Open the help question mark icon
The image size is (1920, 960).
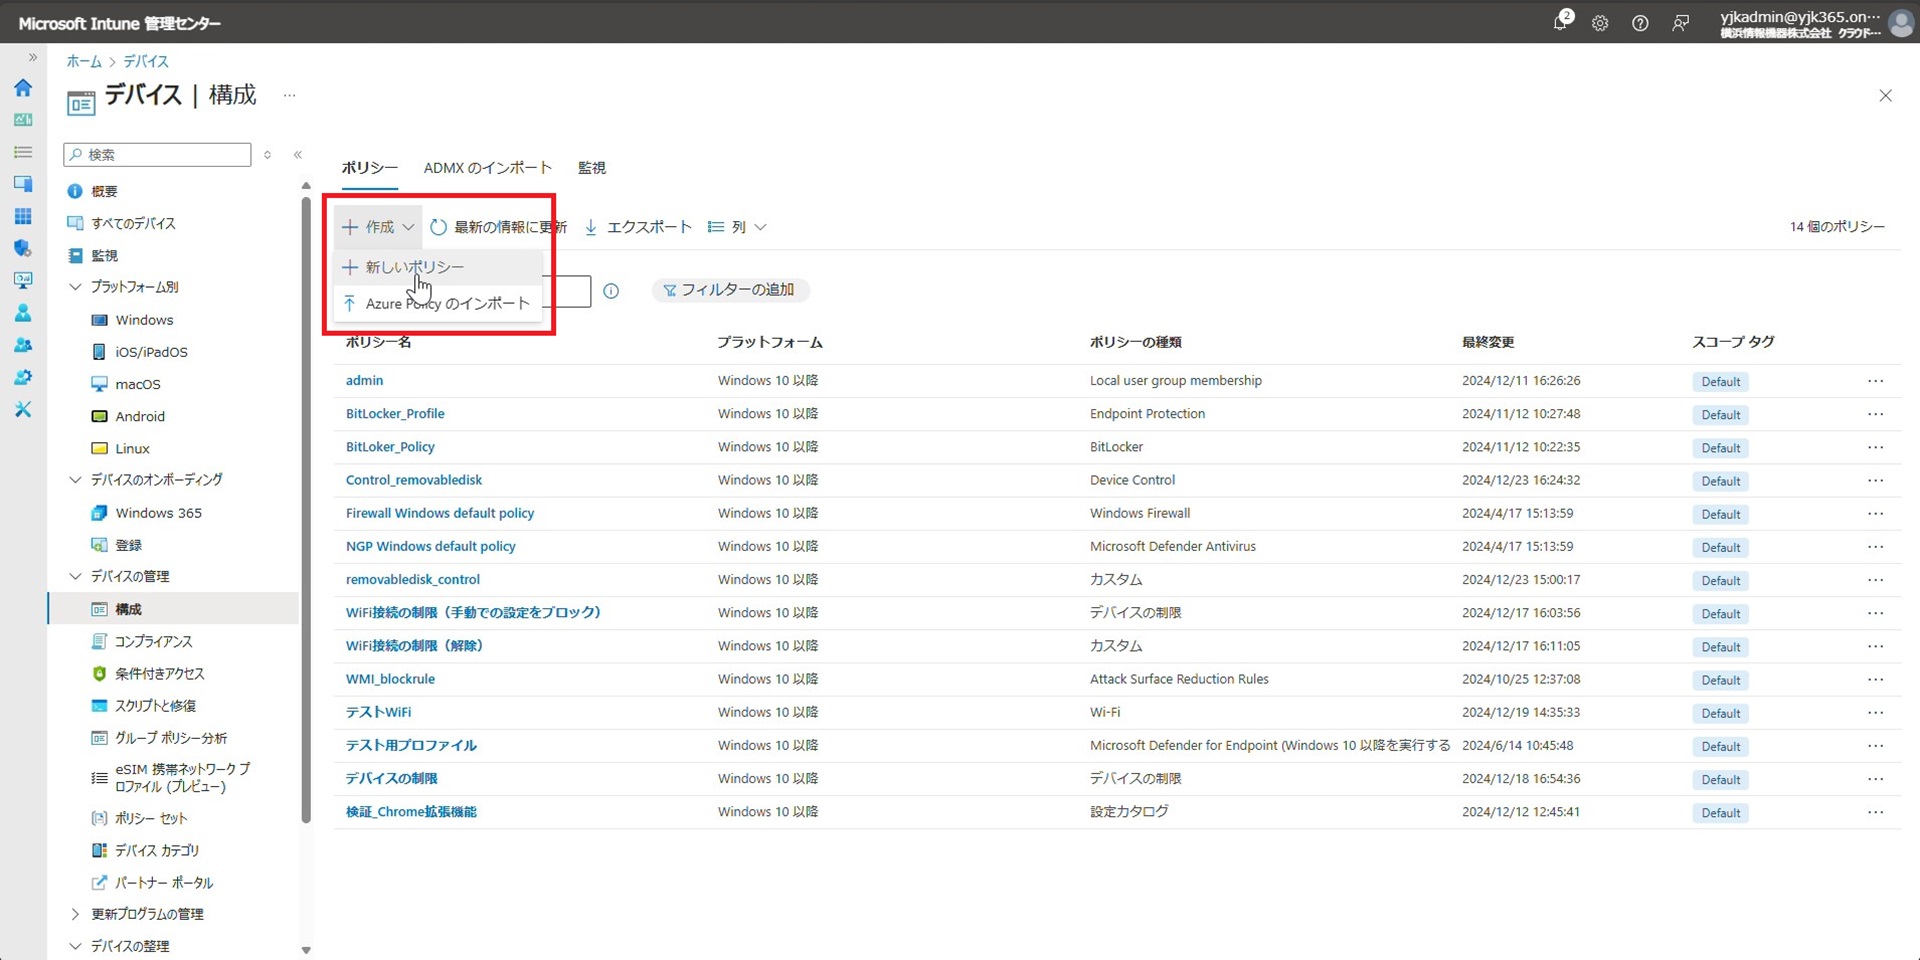coord(1640,23)
